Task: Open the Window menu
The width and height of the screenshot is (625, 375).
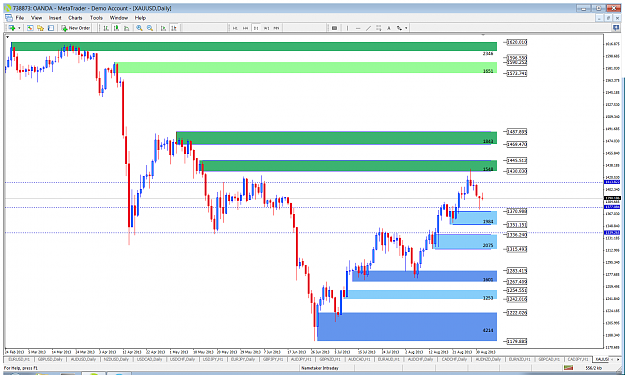Action: 119,18
